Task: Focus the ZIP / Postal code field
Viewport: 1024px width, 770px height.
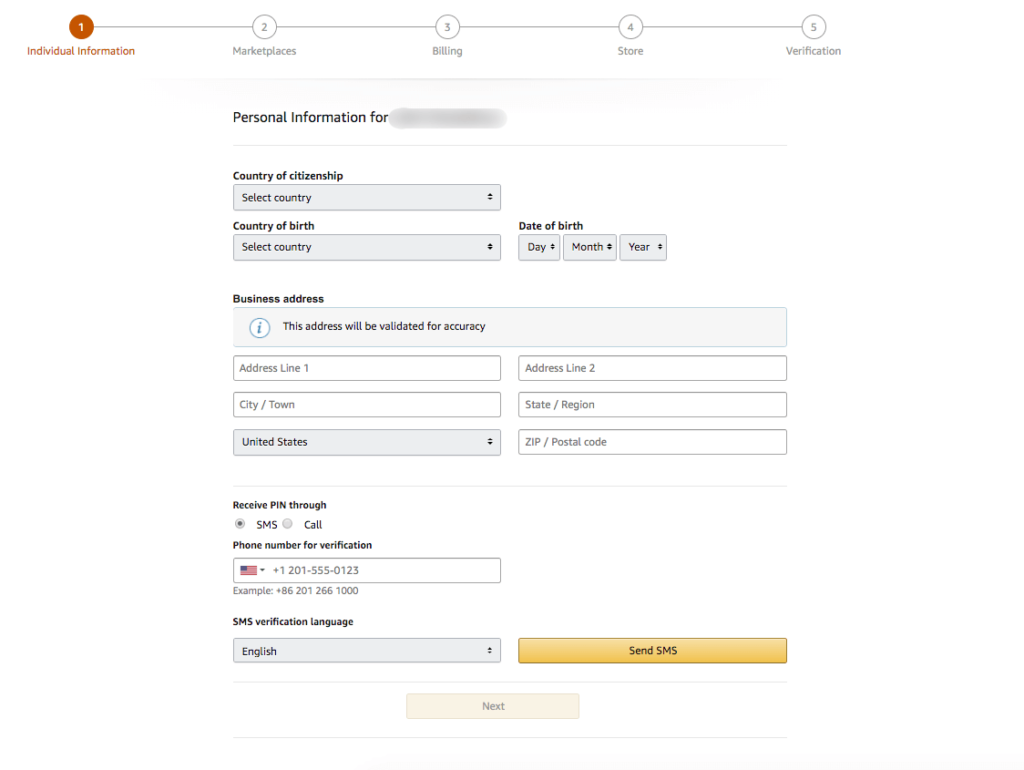Action: [x=652, y=442]
